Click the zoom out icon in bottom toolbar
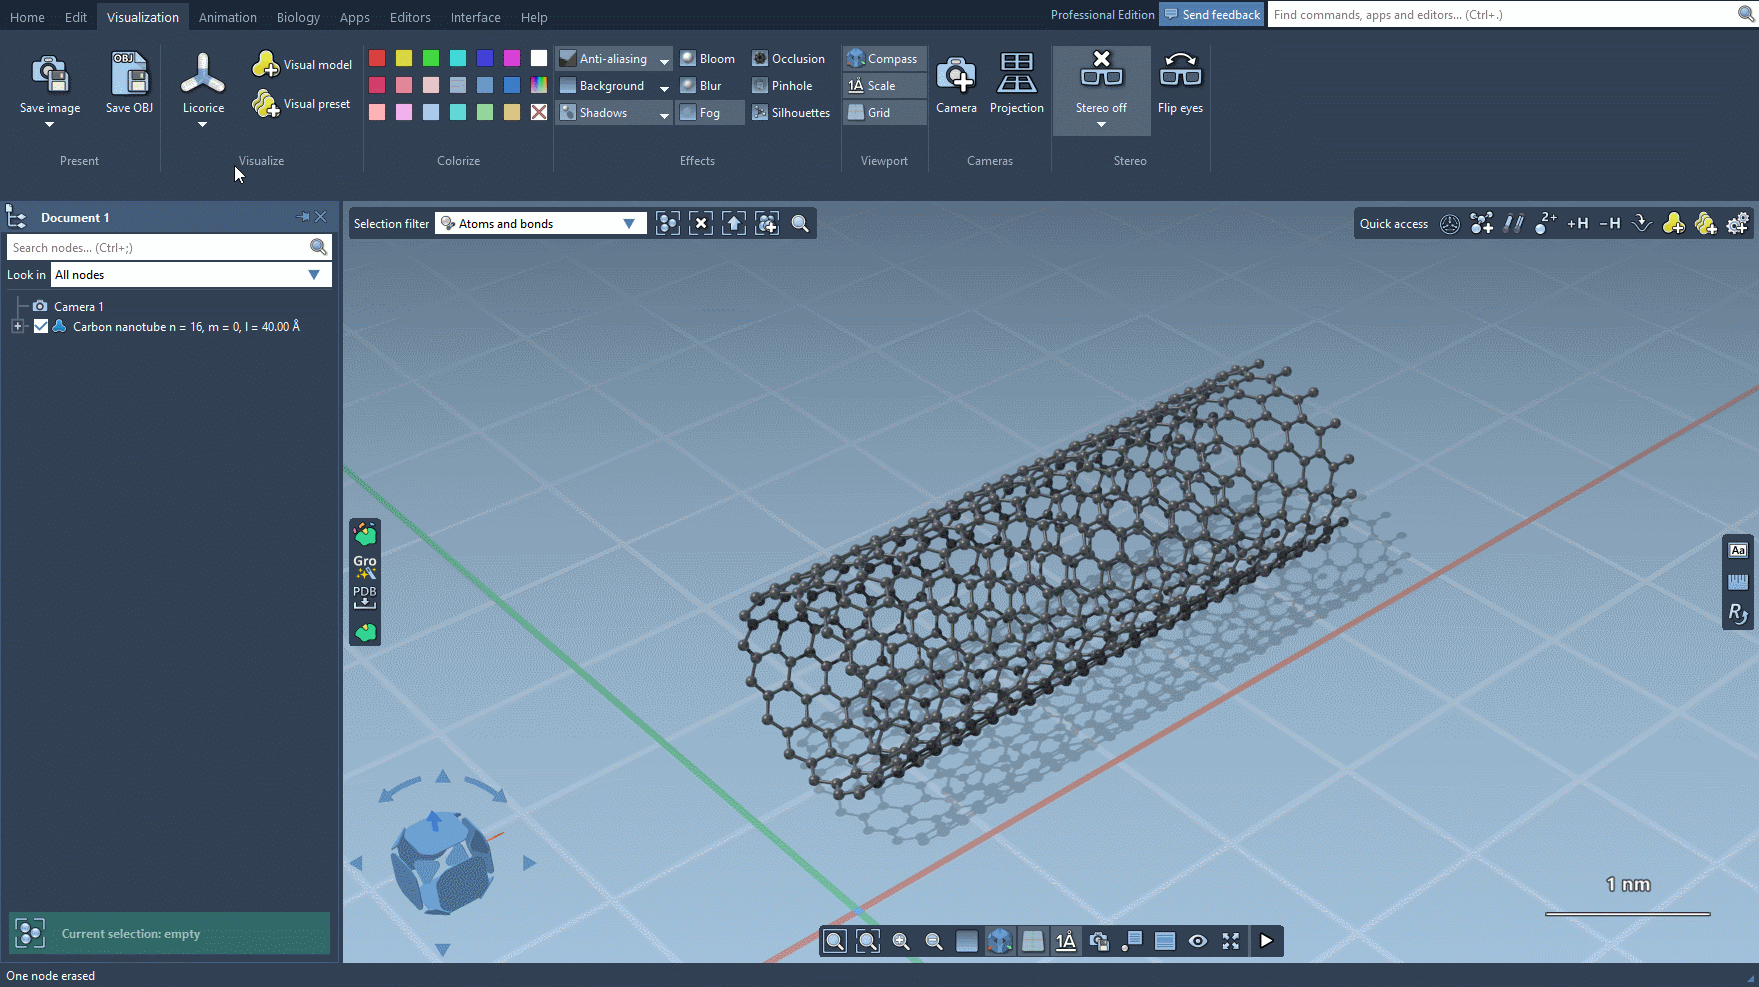1759x987 pixels. 934,941
